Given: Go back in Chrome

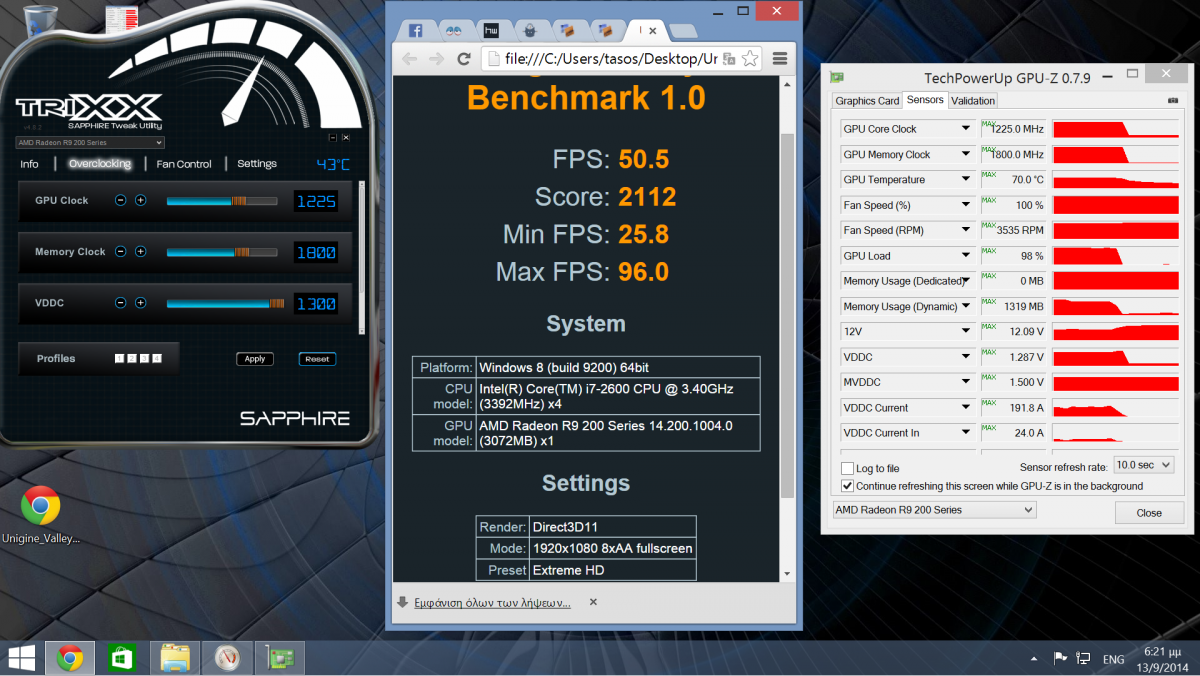Looking at the screenshot, I should tap(410, 58).
